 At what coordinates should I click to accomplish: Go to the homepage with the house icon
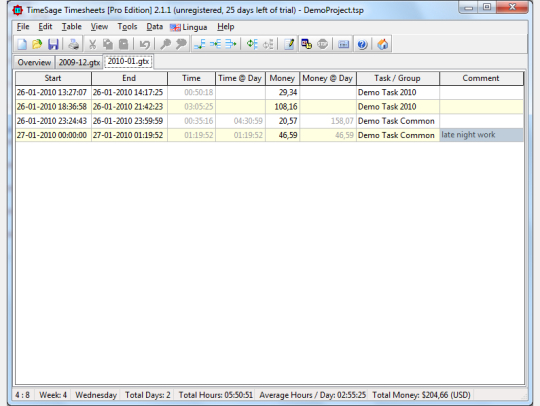click(383, 44)
